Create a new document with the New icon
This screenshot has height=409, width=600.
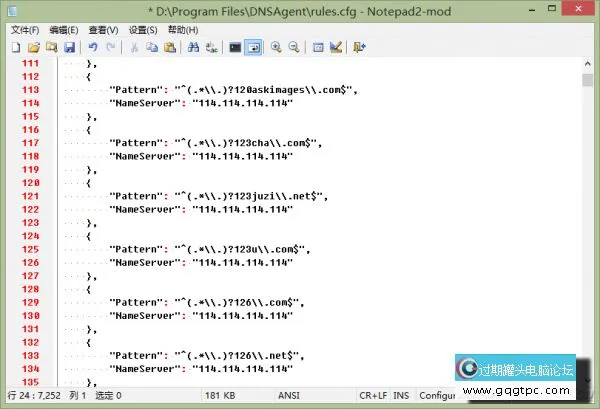[16, 47]
